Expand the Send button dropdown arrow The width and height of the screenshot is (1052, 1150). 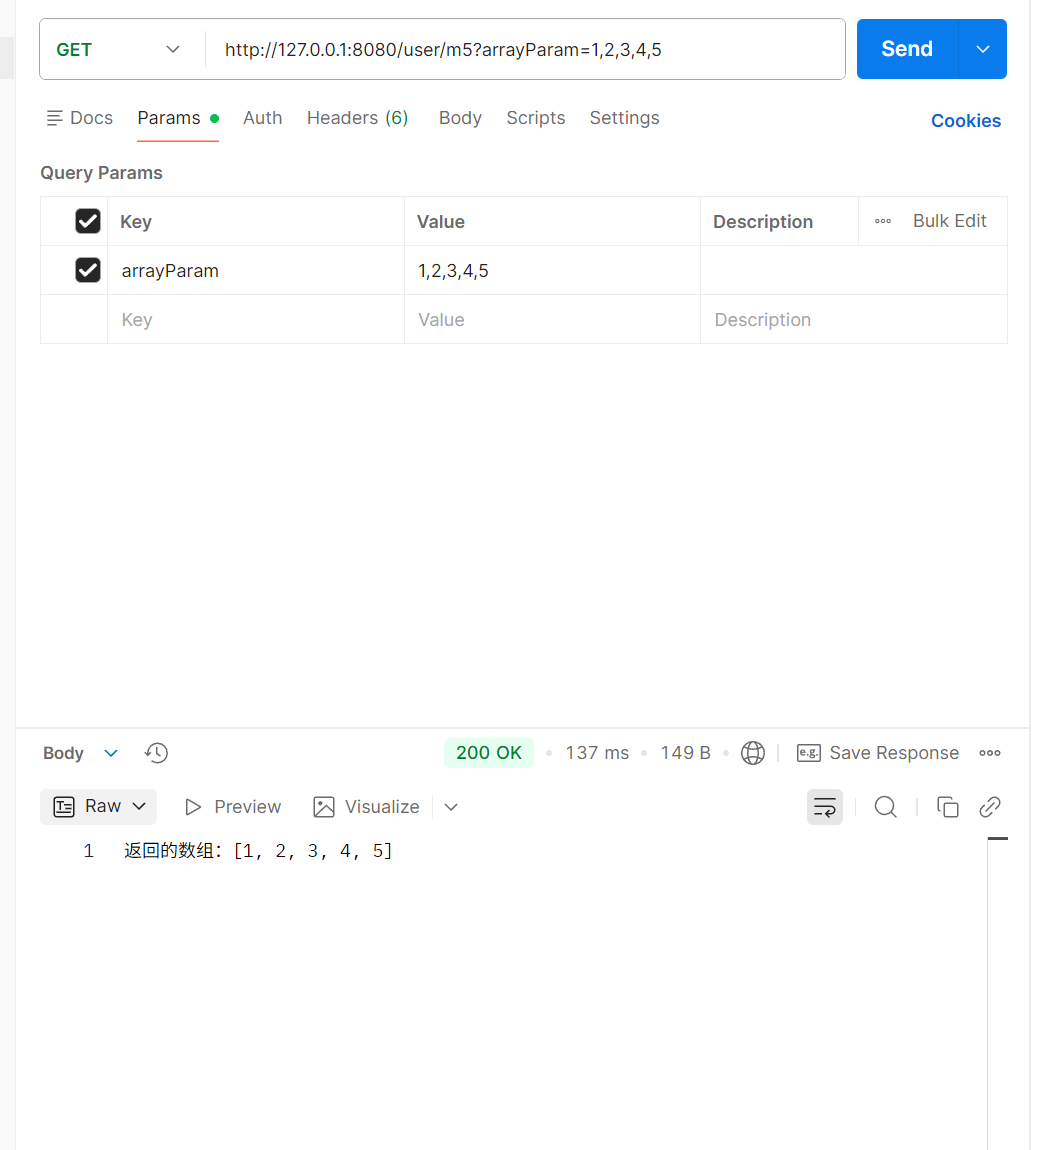pos(982,49)
